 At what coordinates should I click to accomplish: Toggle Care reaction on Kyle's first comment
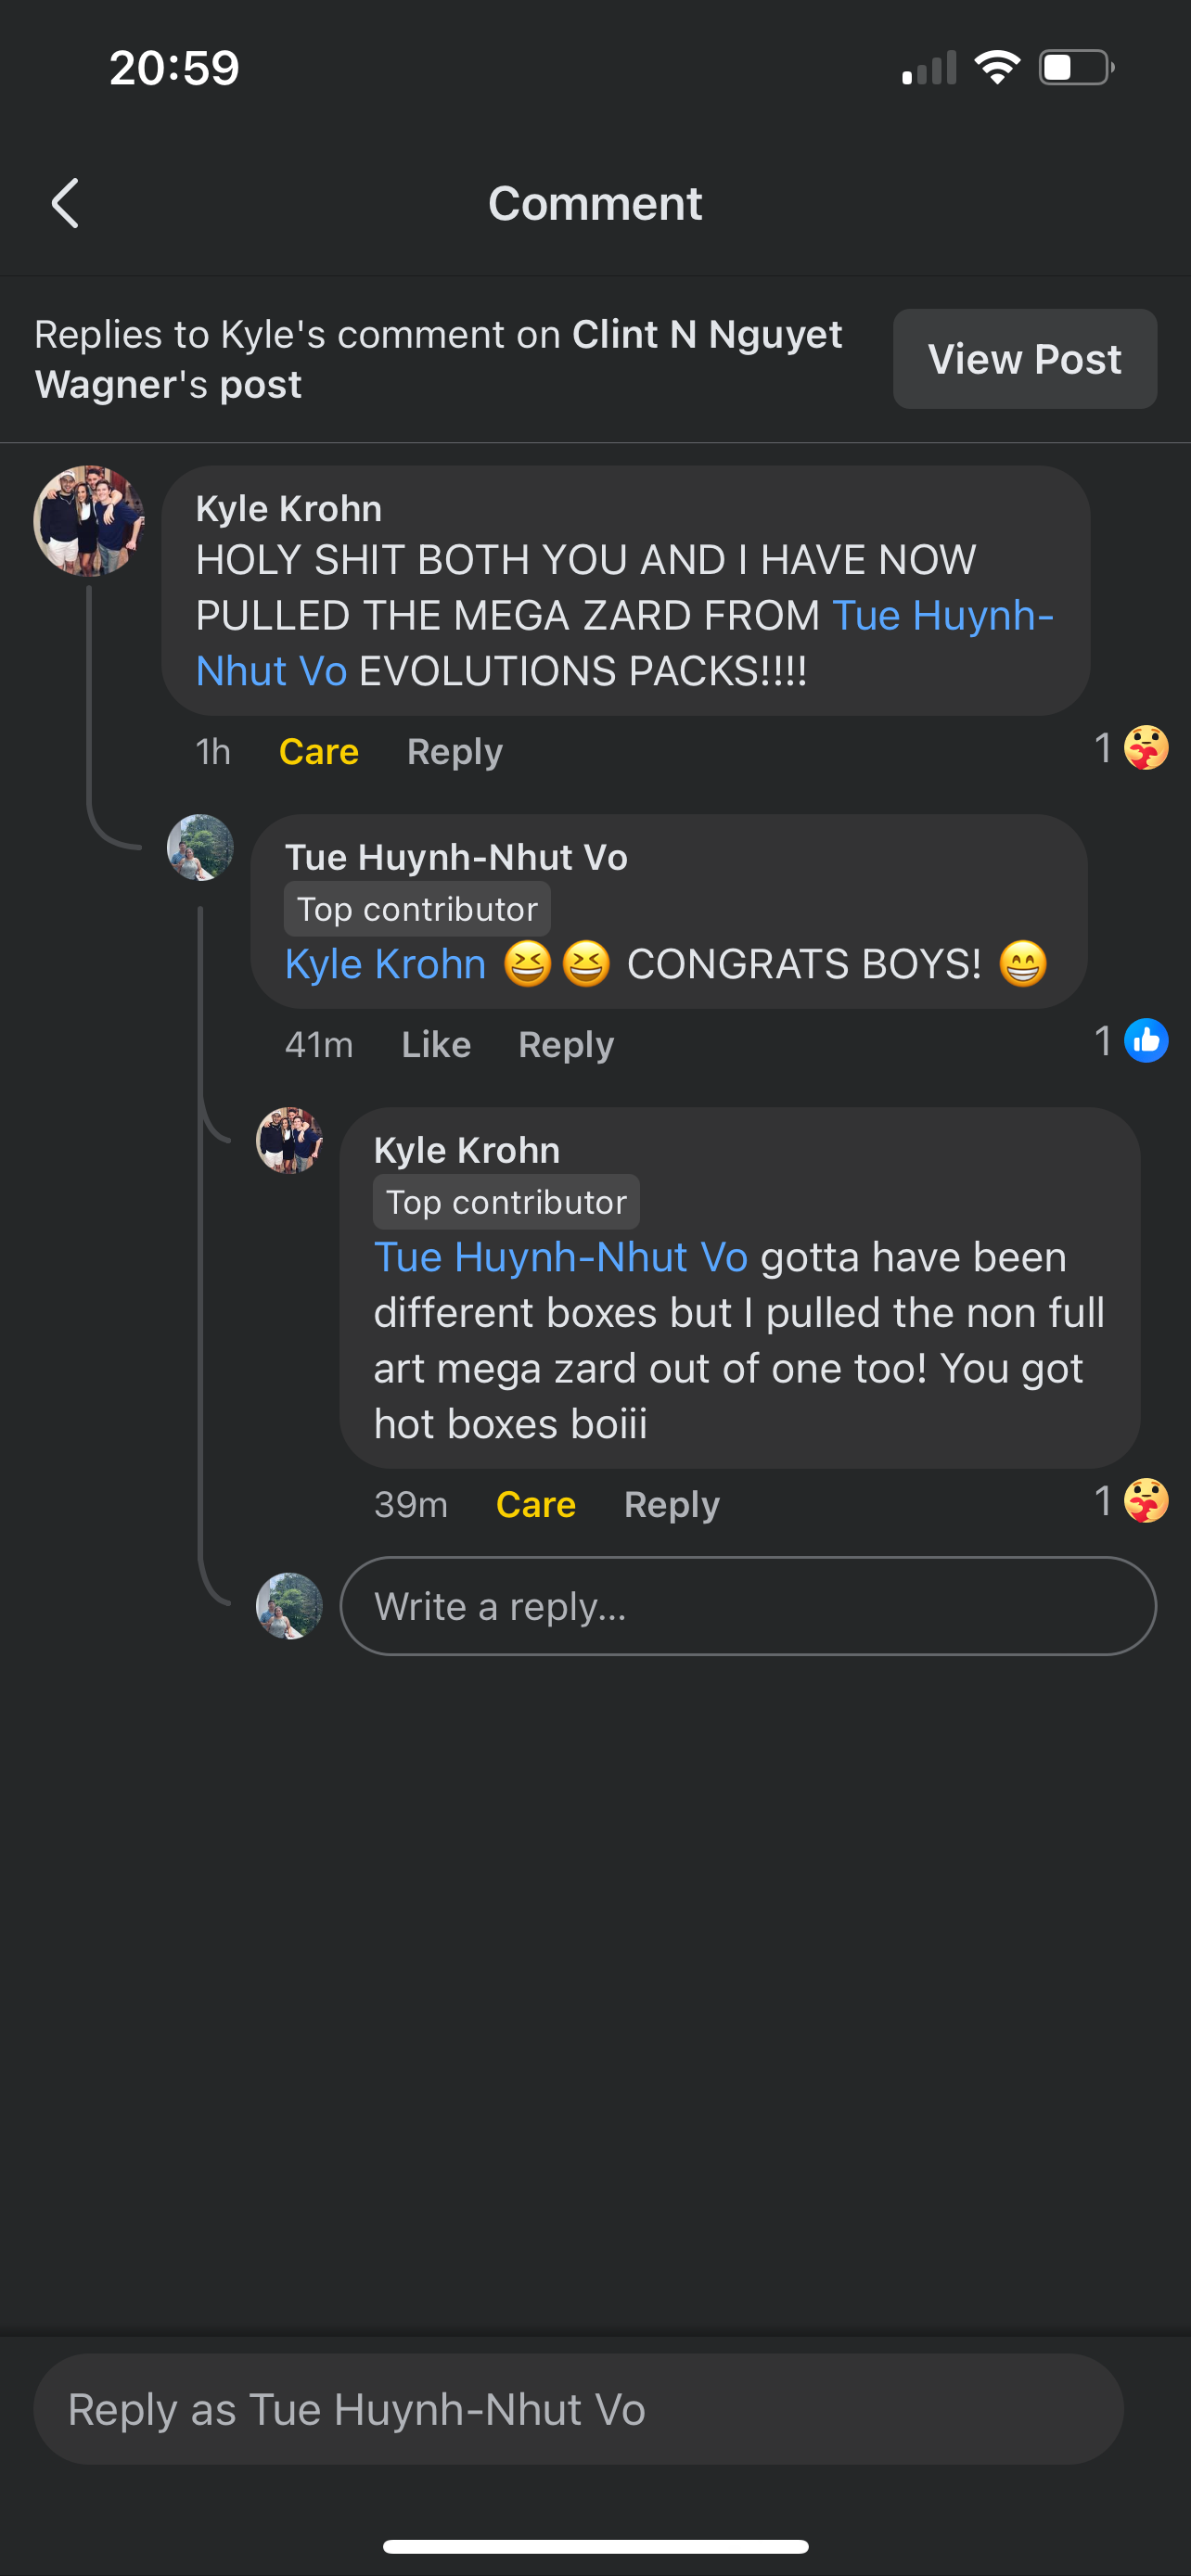[x=318, y=751]
